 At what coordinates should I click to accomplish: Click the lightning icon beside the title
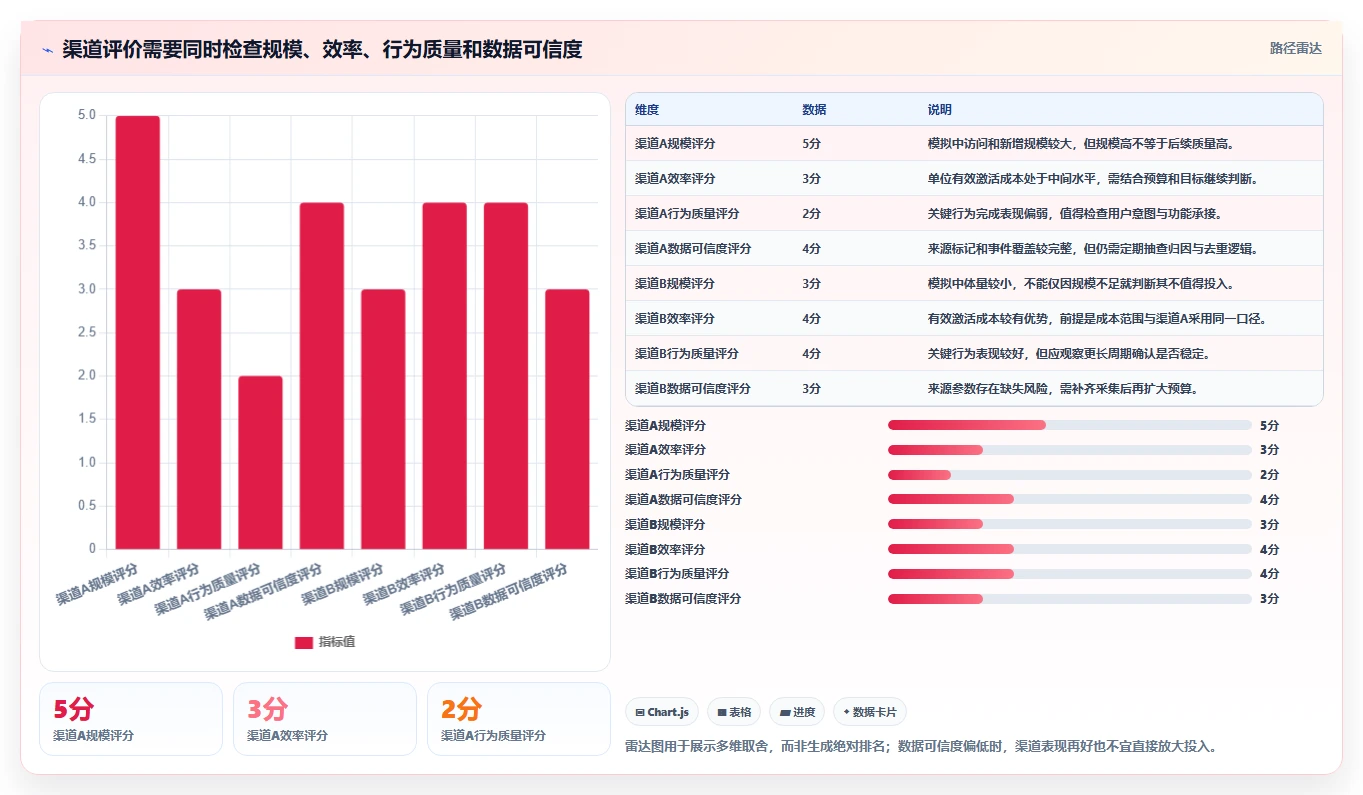(48, 50)
